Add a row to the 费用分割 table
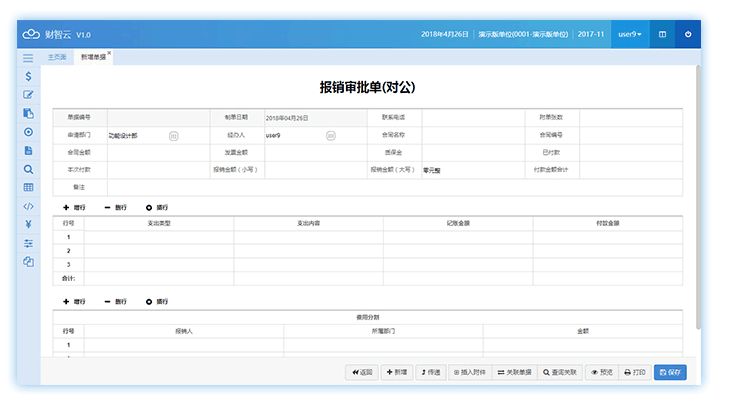734x418 pixels. coord(74,302)
